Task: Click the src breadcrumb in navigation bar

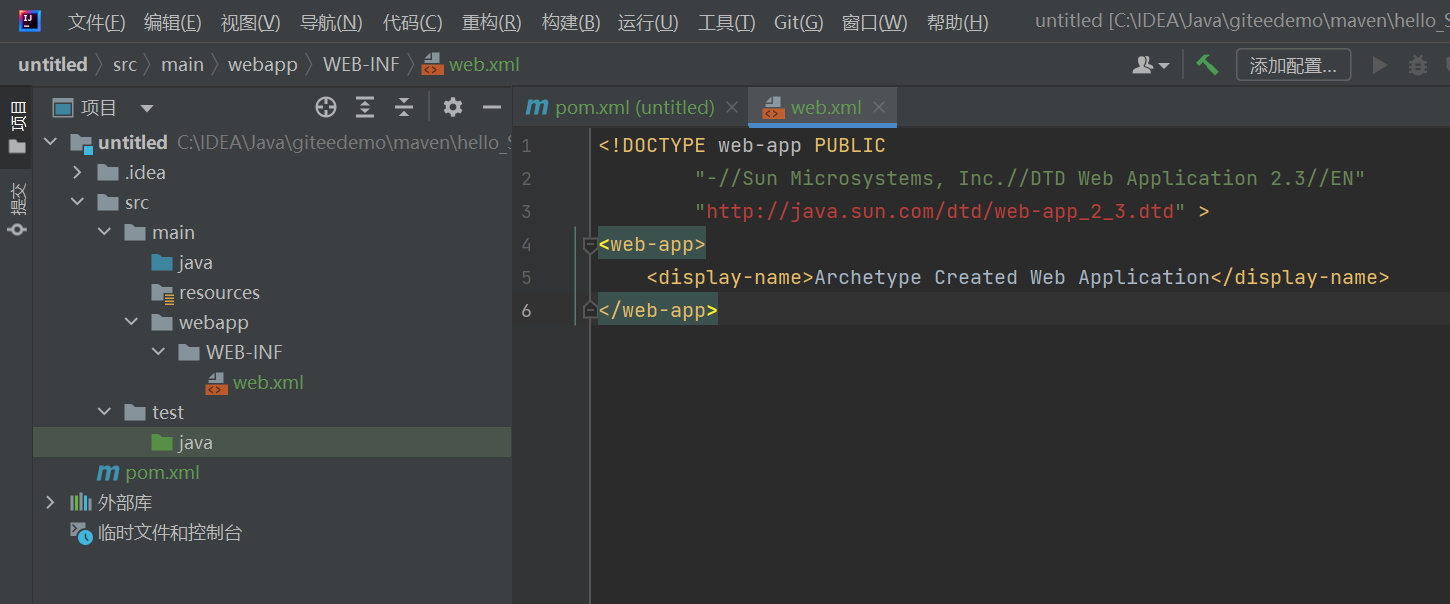Action: (x=125, y=65)
